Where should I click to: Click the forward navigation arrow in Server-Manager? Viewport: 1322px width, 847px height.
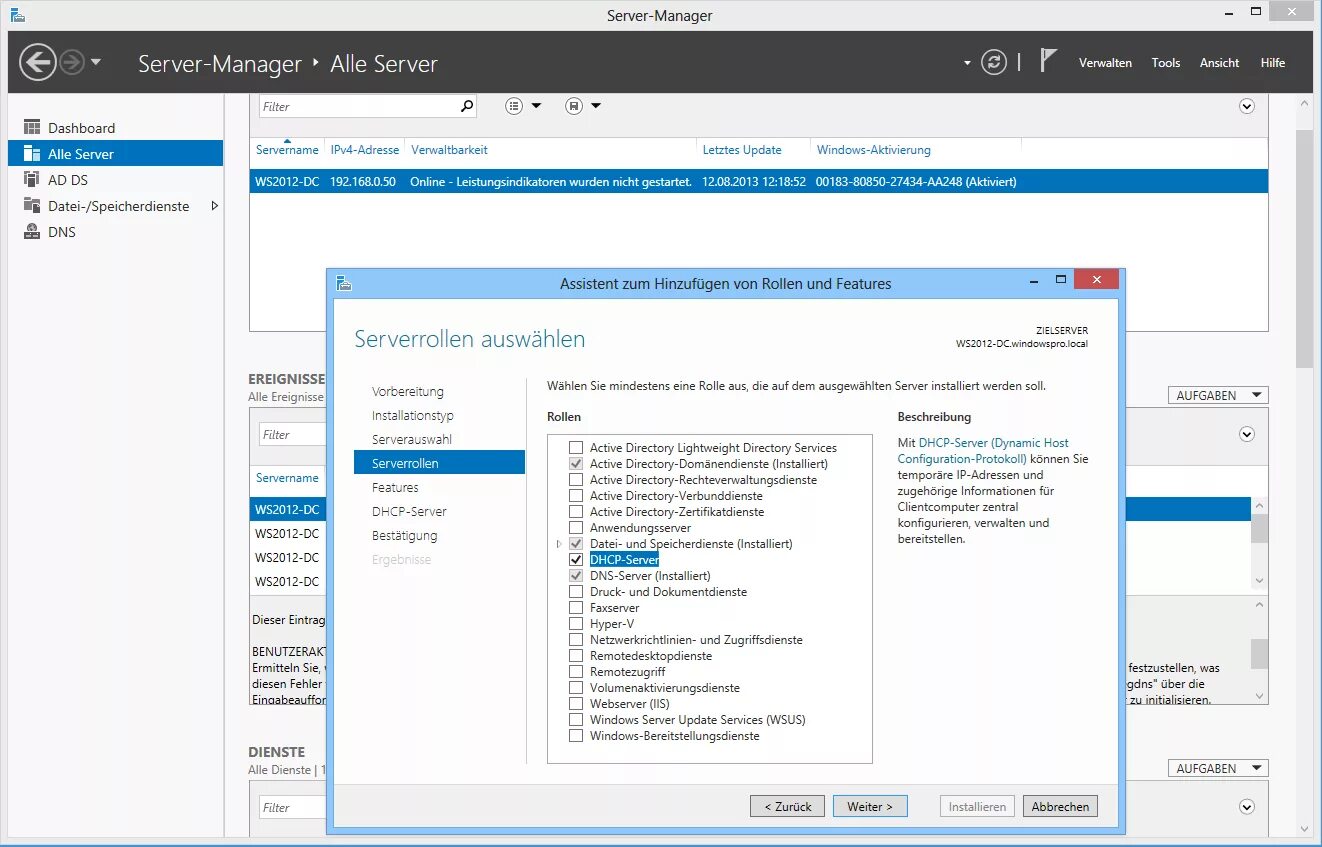point(72,63)
